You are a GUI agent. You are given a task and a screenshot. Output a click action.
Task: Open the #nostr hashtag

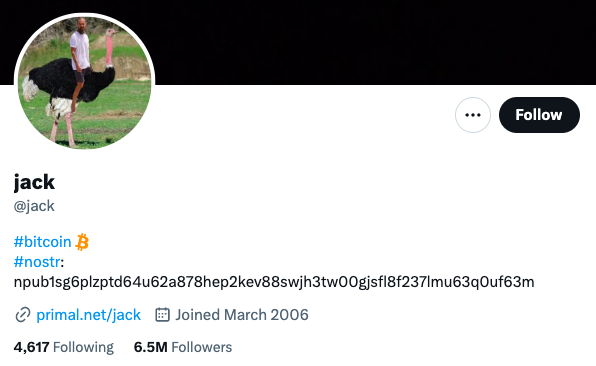(37, 262)
